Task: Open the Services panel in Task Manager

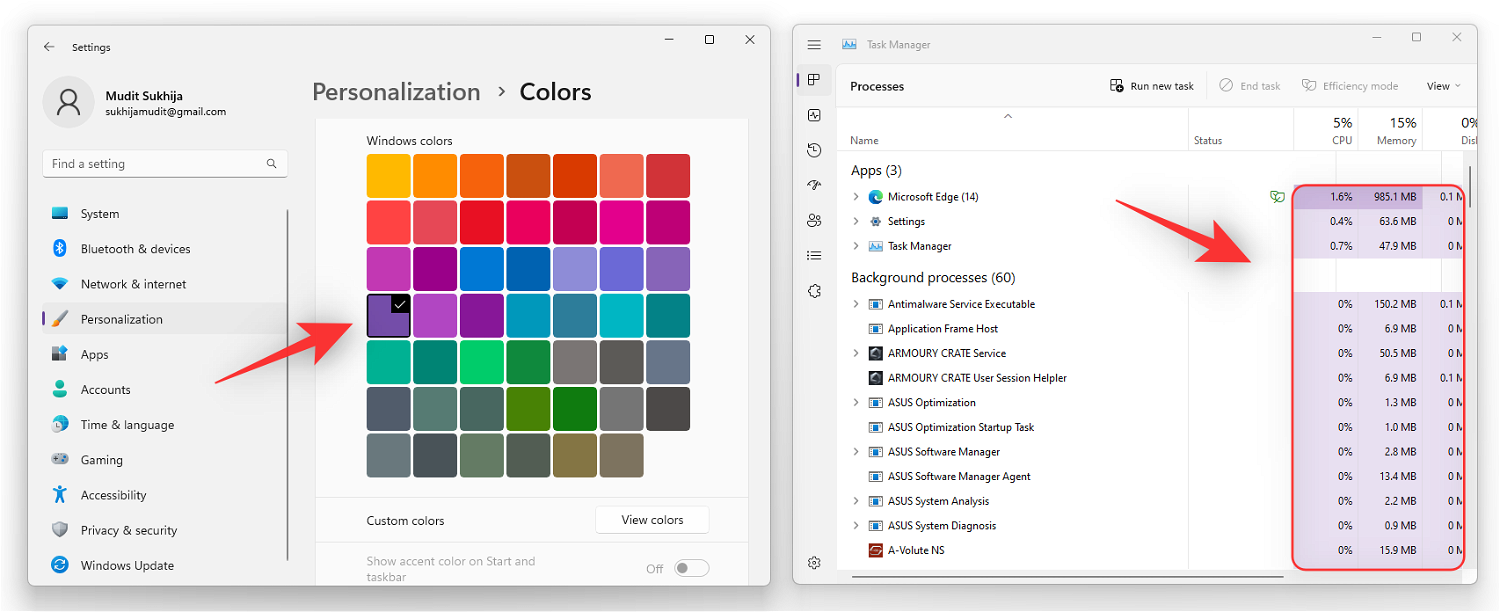Action: [x=813, y=290]
